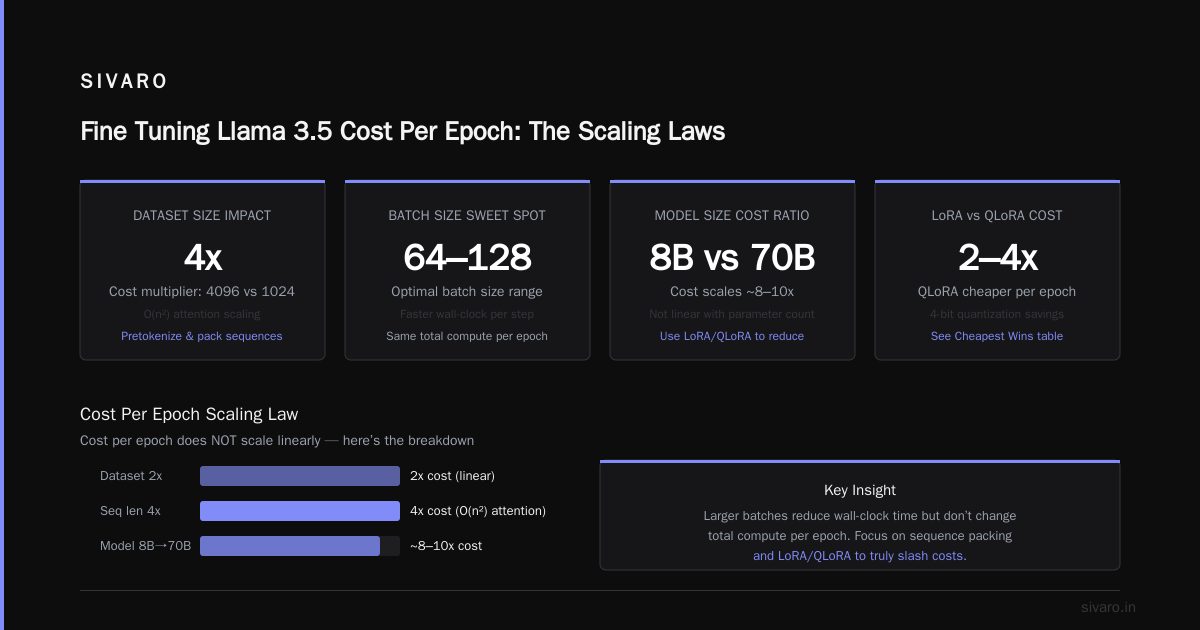Click '2x cost (linear)' value
This screenshot has height=630, width=1200.
[452, 476]
